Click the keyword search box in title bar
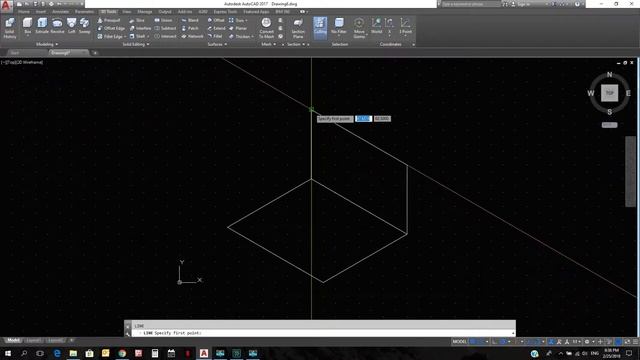 pos(471,4)
